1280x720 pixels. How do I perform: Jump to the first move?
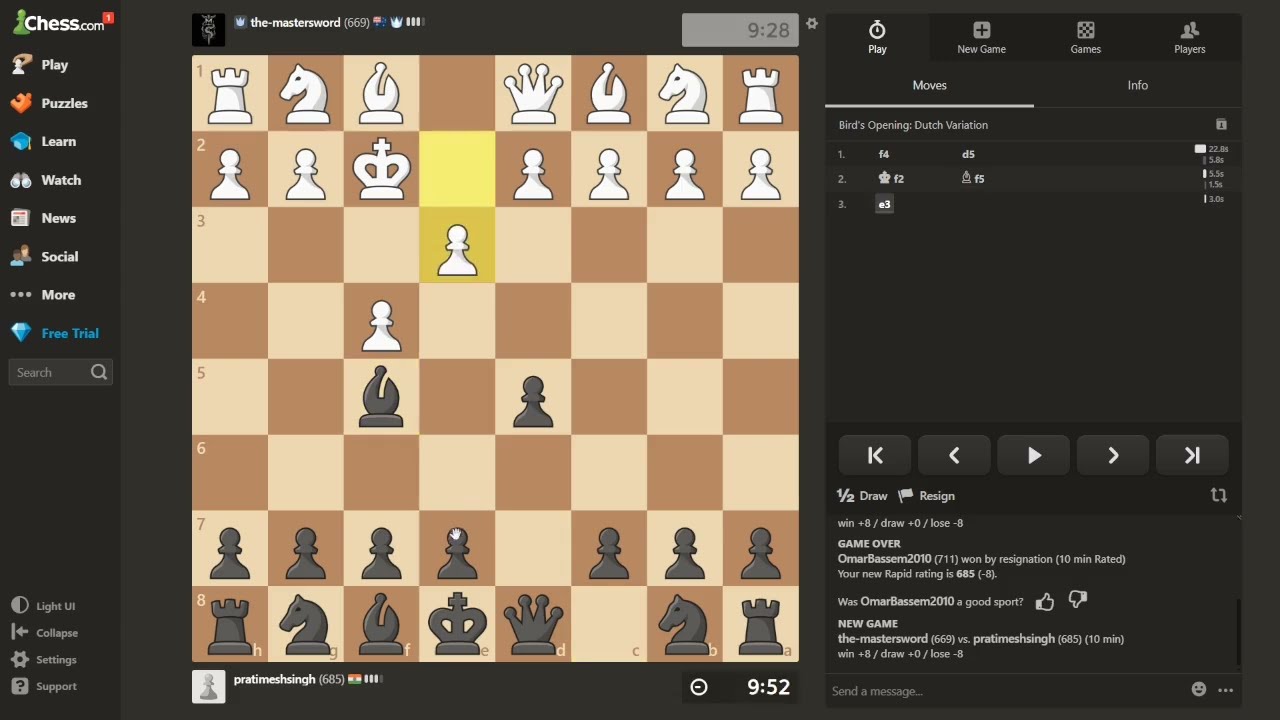(875, 455)
